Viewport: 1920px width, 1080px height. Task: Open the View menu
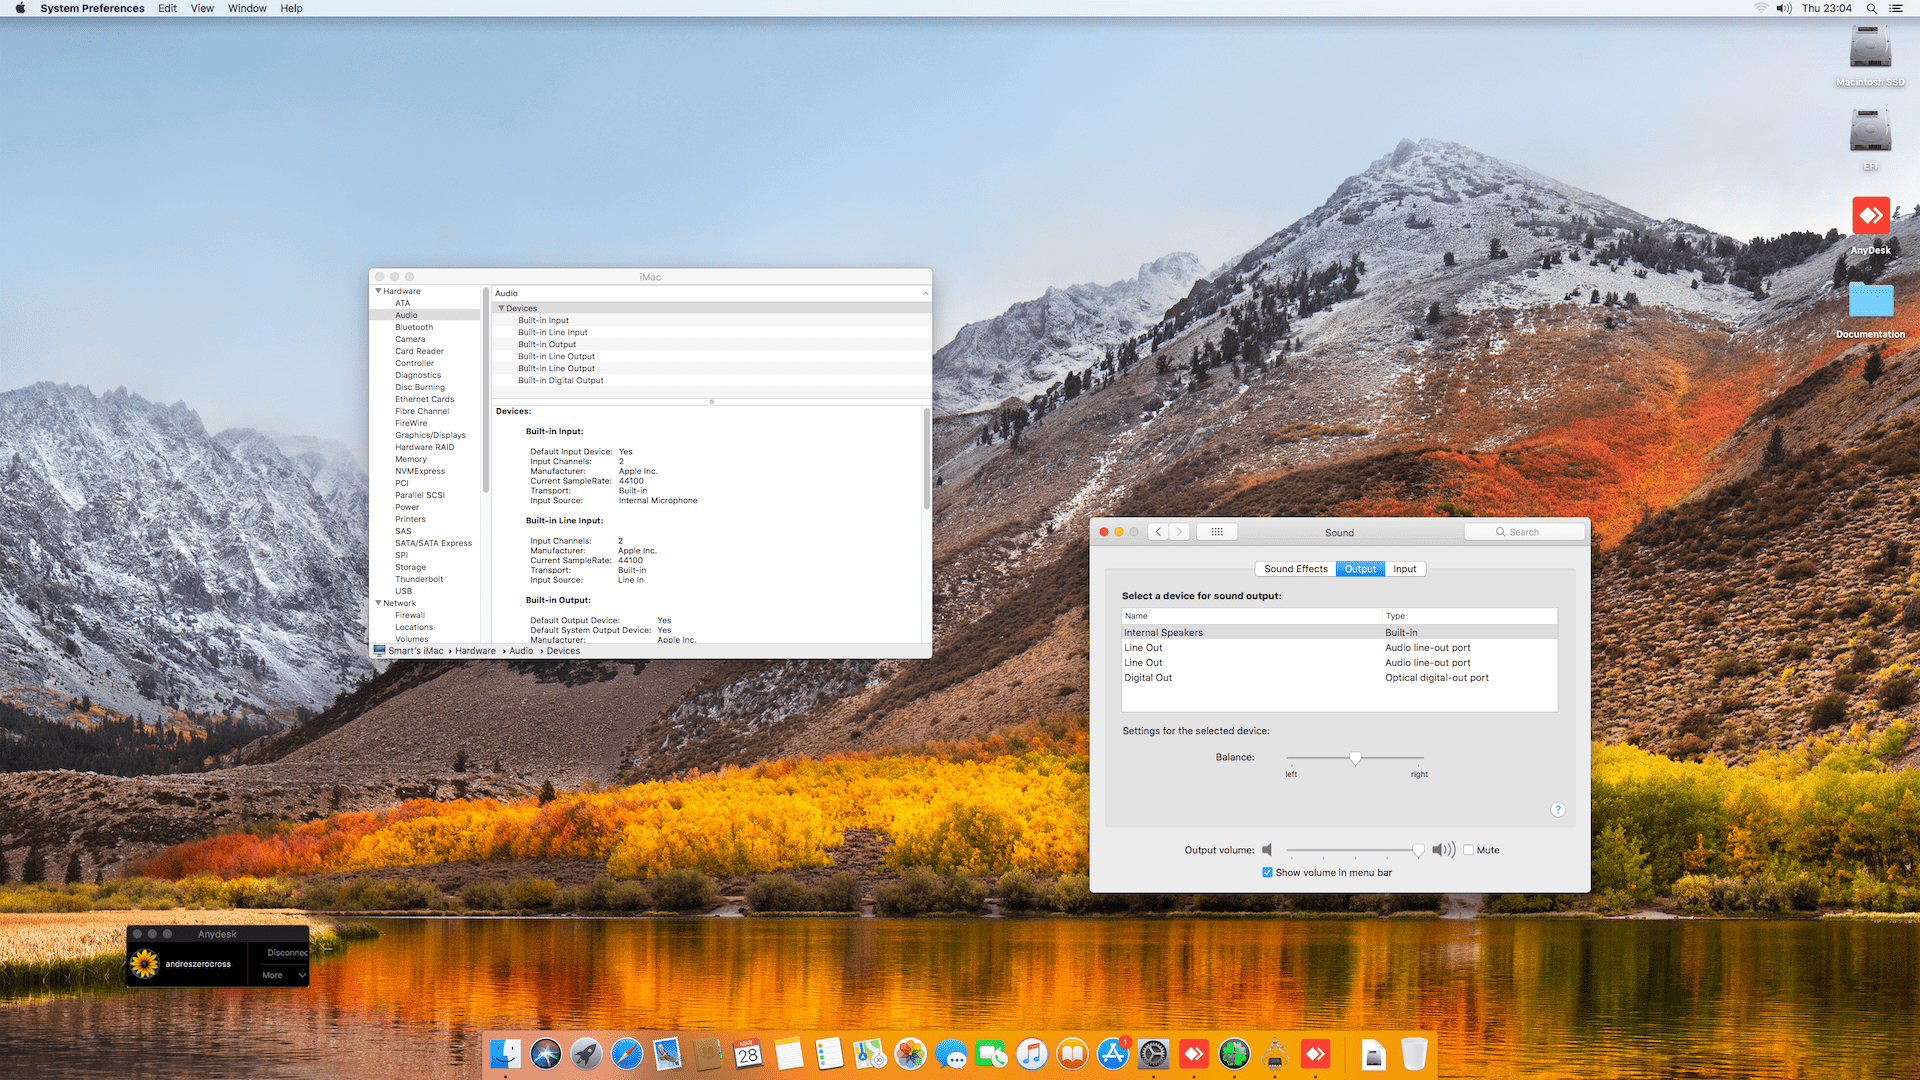(202, 8)
